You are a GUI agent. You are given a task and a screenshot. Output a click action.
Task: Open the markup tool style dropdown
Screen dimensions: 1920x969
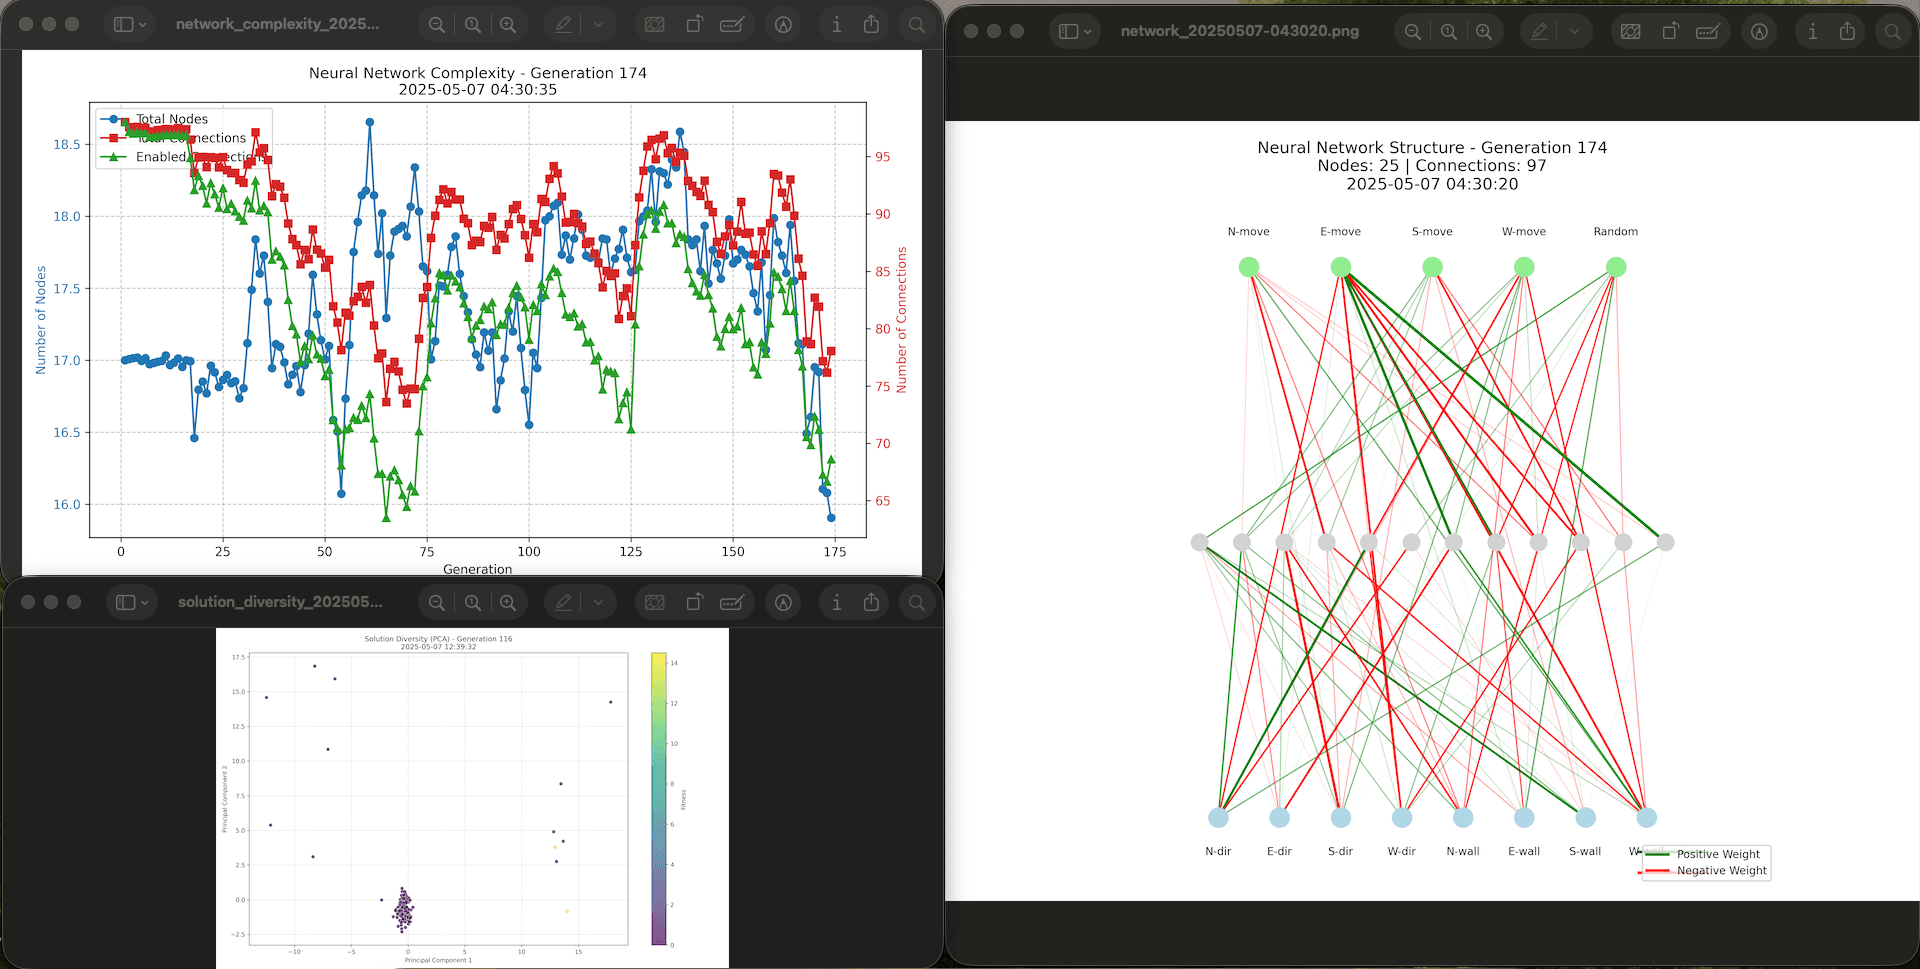(x=597, y=24)
